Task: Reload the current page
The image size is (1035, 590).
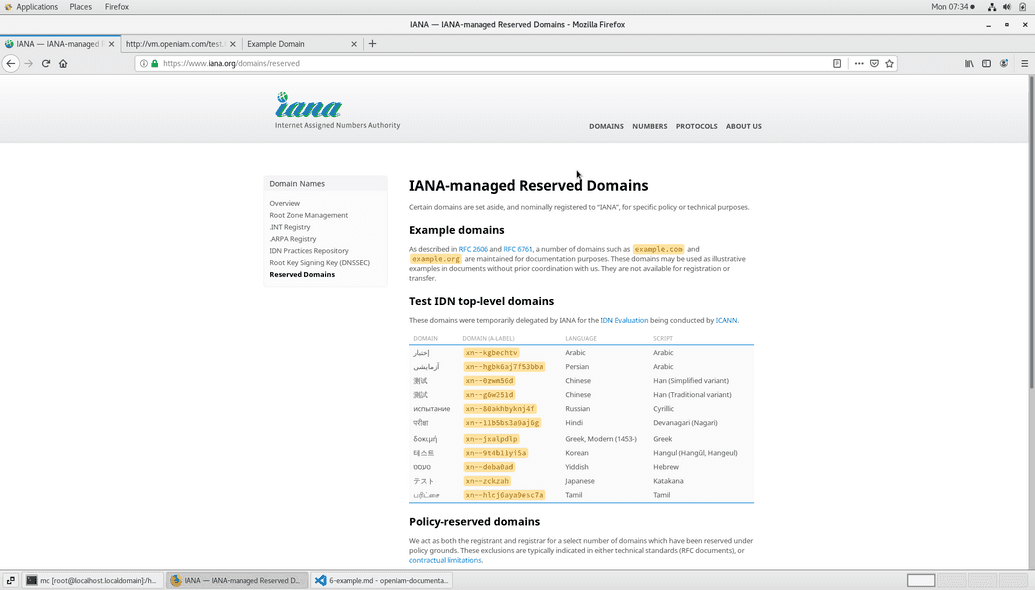Action: [x=46, y=63]
